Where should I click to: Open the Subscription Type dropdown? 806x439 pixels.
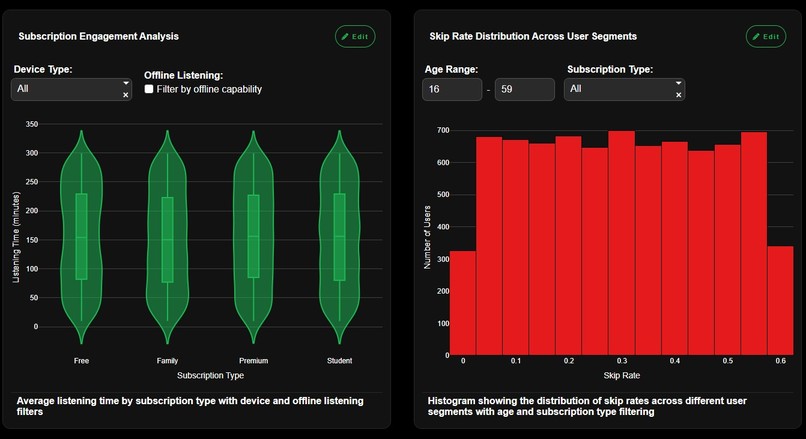click(x=625, y=89)
